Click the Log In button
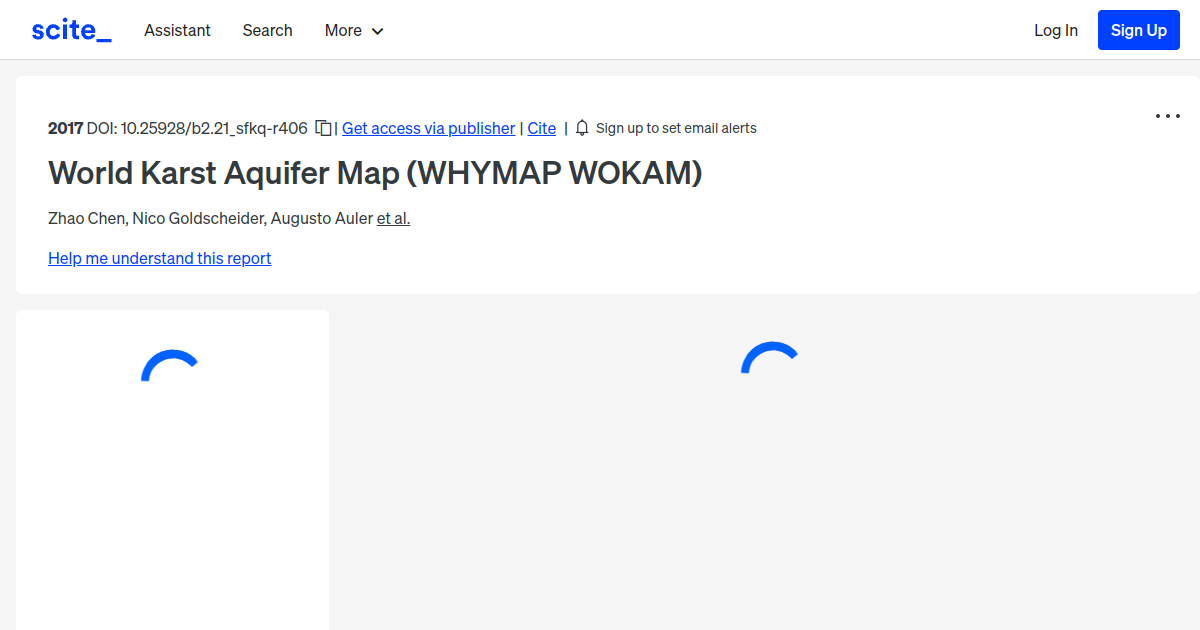This screenshot has width=1200, height=630. pyautogui.click(x=1056, y=30)
